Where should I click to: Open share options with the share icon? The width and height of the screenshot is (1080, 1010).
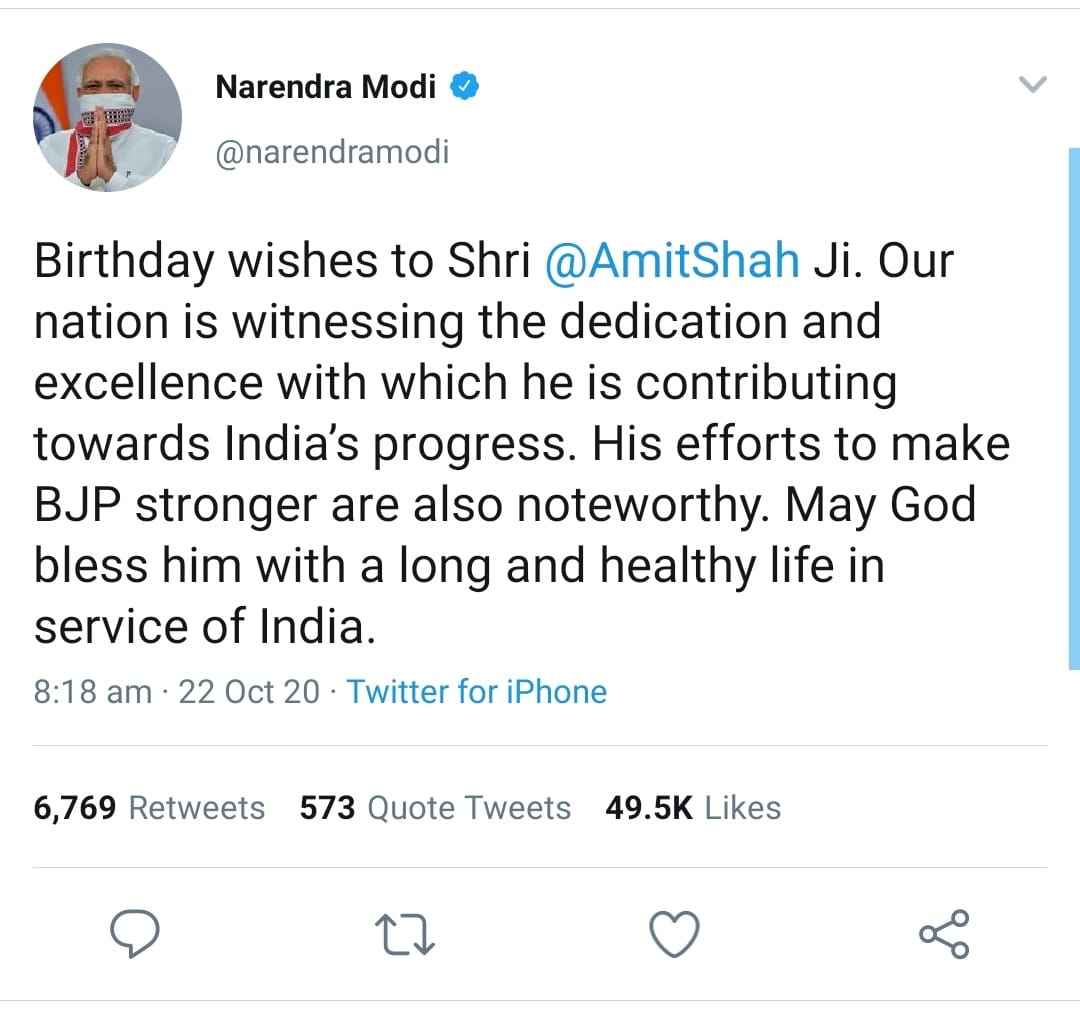pyautogui.click(x=943, y=934)
